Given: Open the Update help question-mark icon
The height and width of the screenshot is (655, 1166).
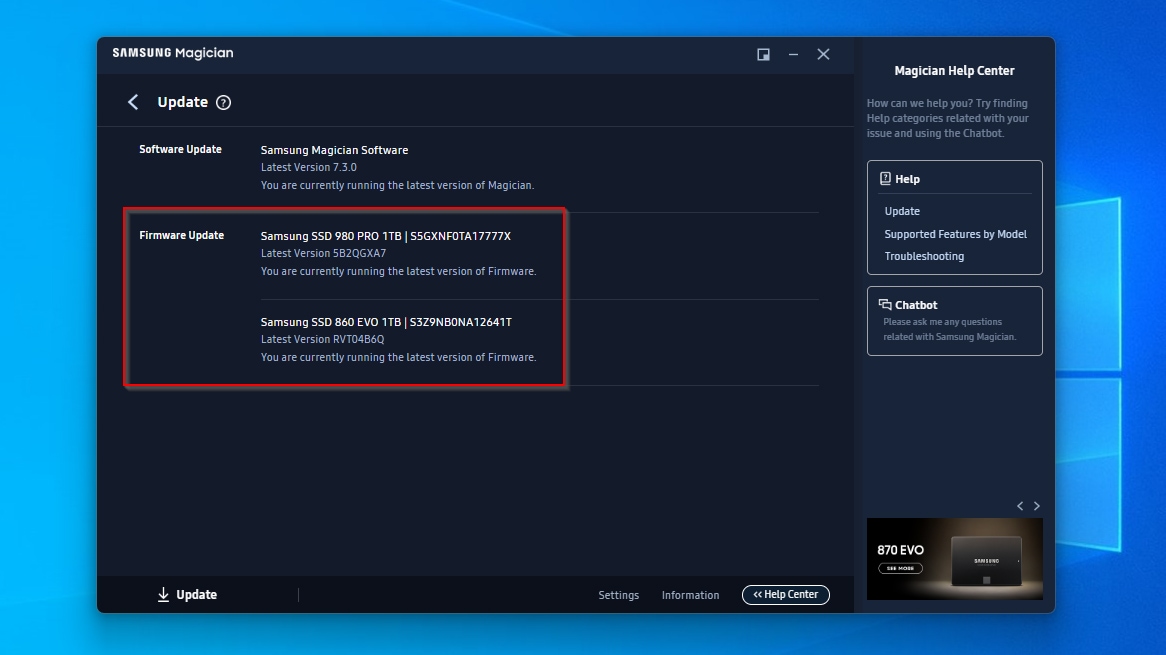Looking at the screenshot, I should point(223,103).
